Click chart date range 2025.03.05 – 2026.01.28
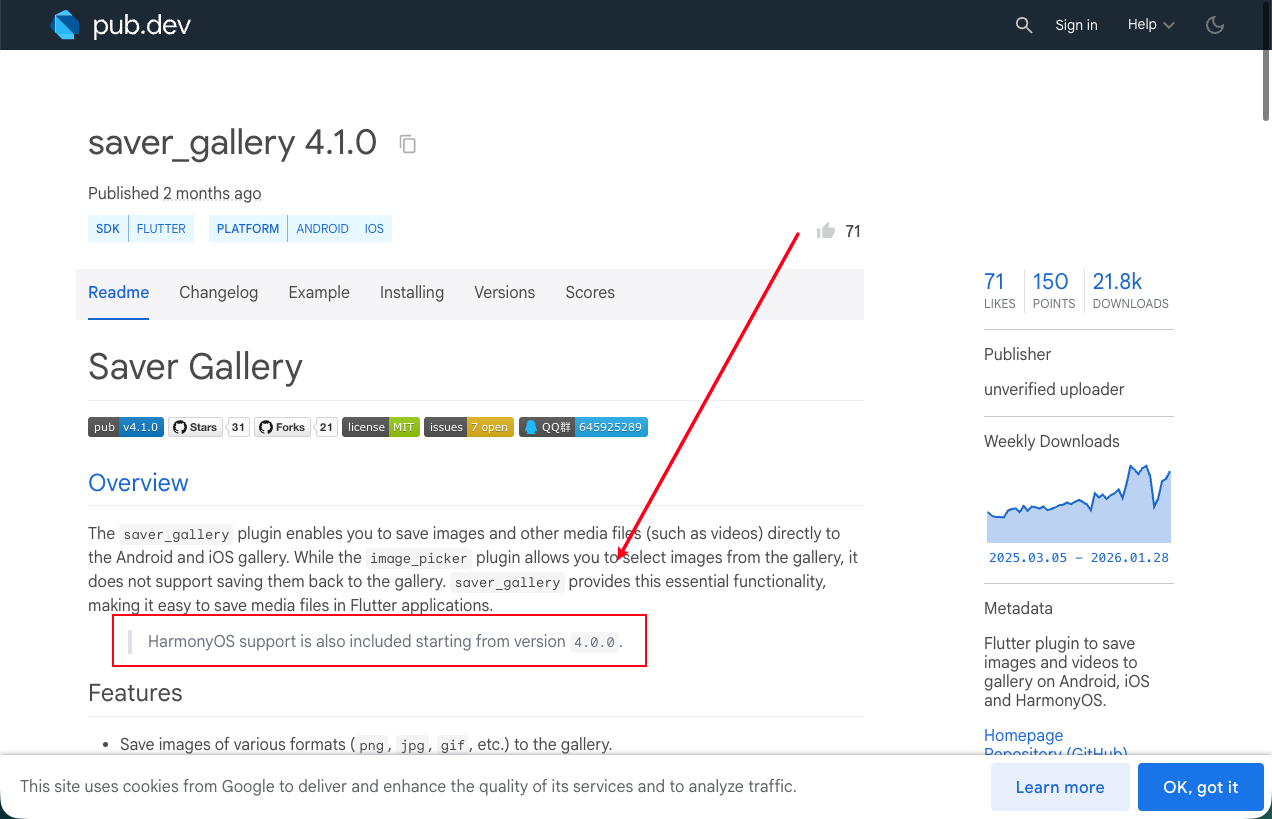 point(1079,558)
